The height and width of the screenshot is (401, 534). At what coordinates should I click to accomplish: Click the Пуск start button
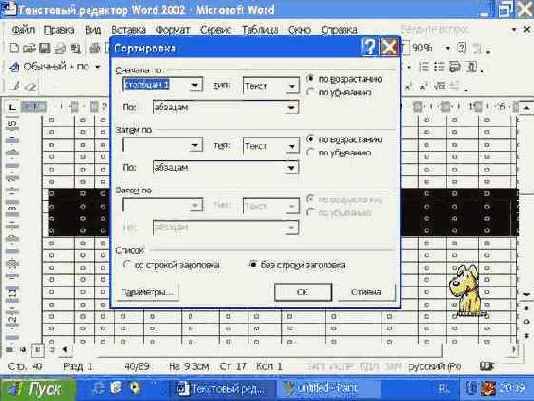(38, 389)
